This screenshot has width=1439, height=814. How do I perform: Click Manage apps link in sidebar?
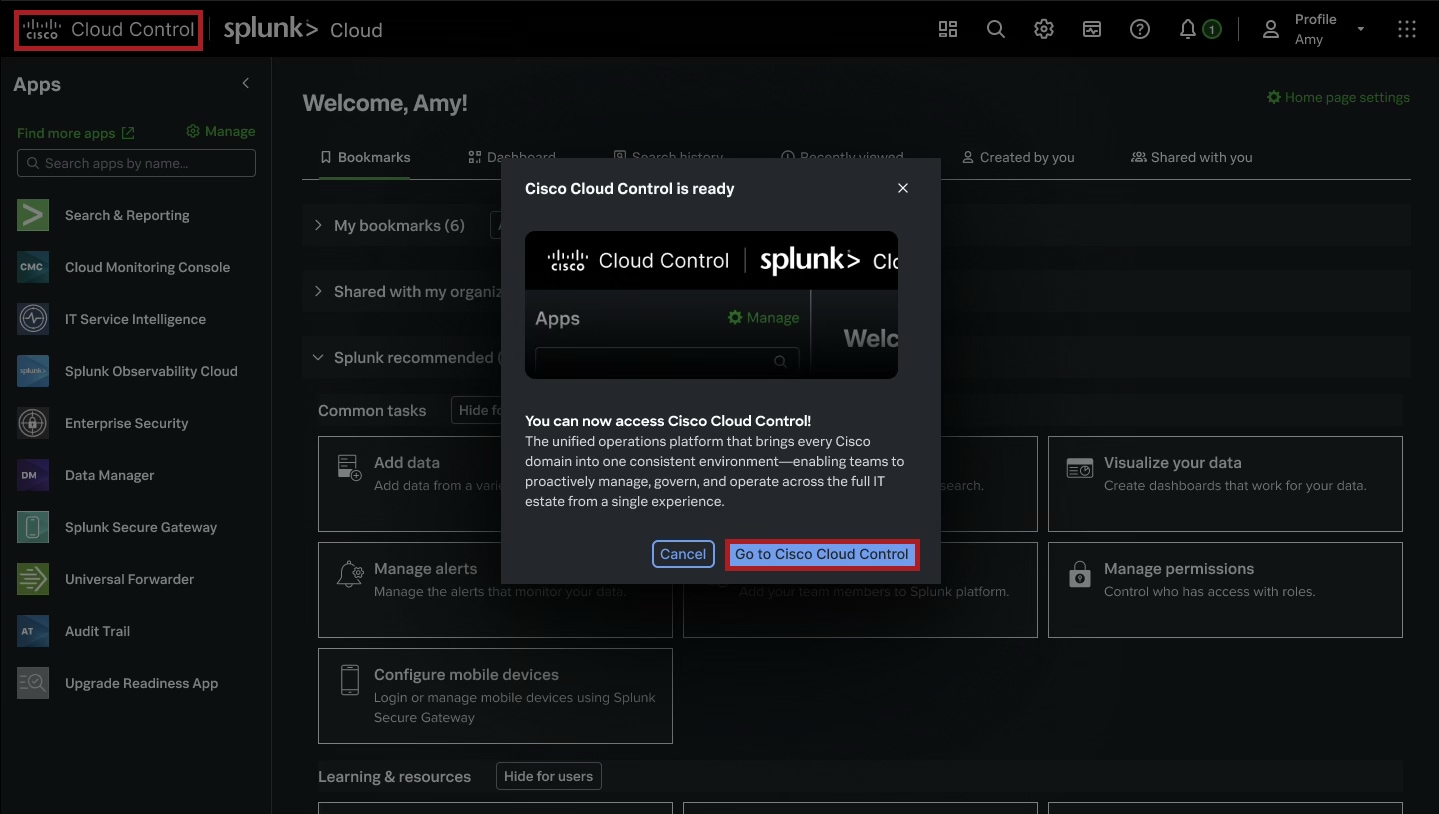tap(221, 131)
